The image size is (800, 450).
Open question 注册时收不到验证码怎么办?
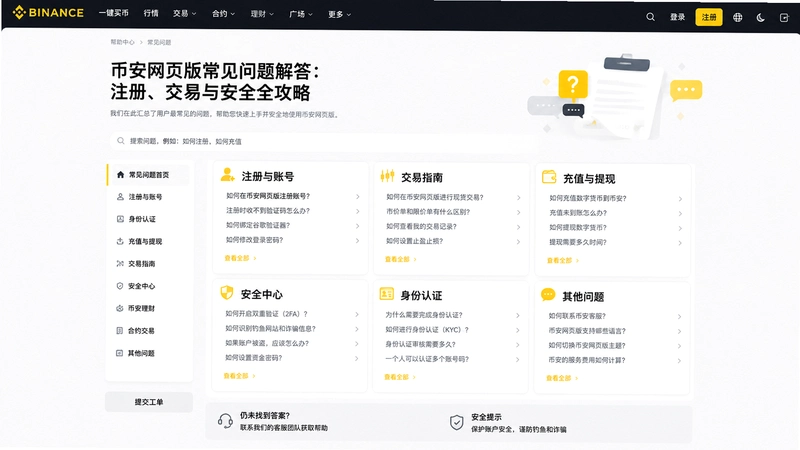(x=268, y=210)
